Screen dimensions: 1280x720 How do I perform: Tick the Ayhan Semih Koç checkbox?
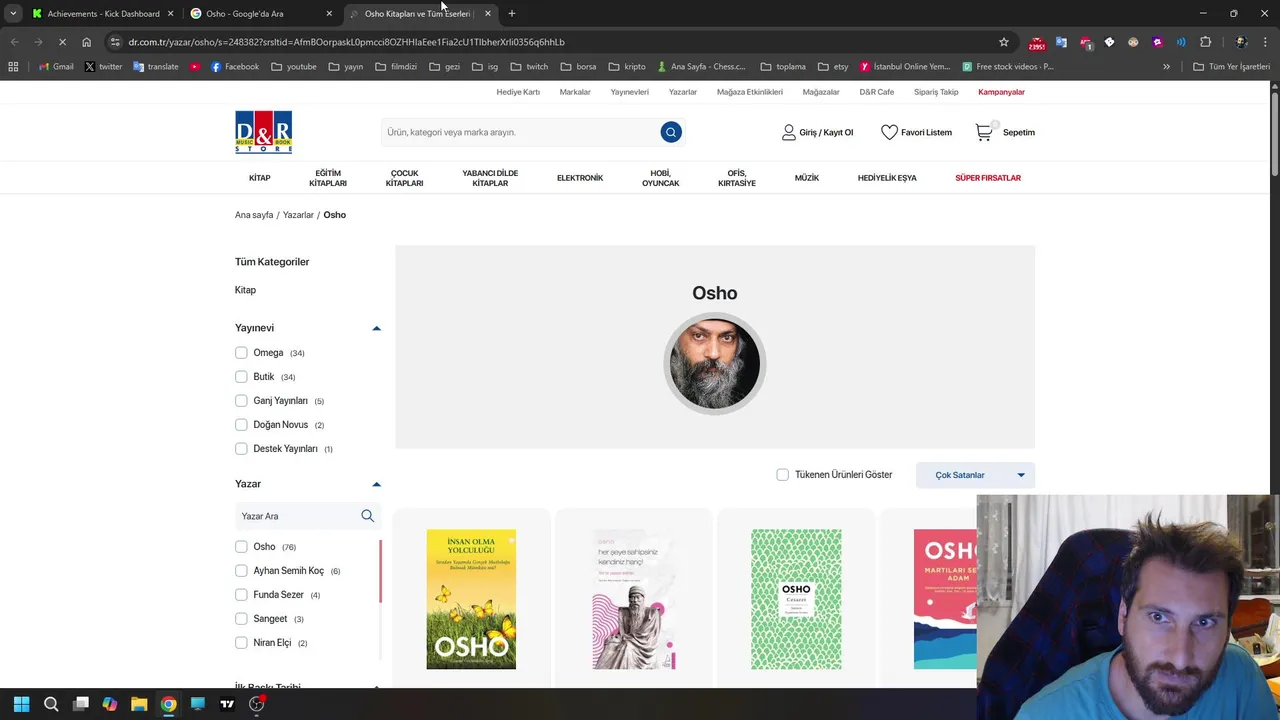[241, 571]
